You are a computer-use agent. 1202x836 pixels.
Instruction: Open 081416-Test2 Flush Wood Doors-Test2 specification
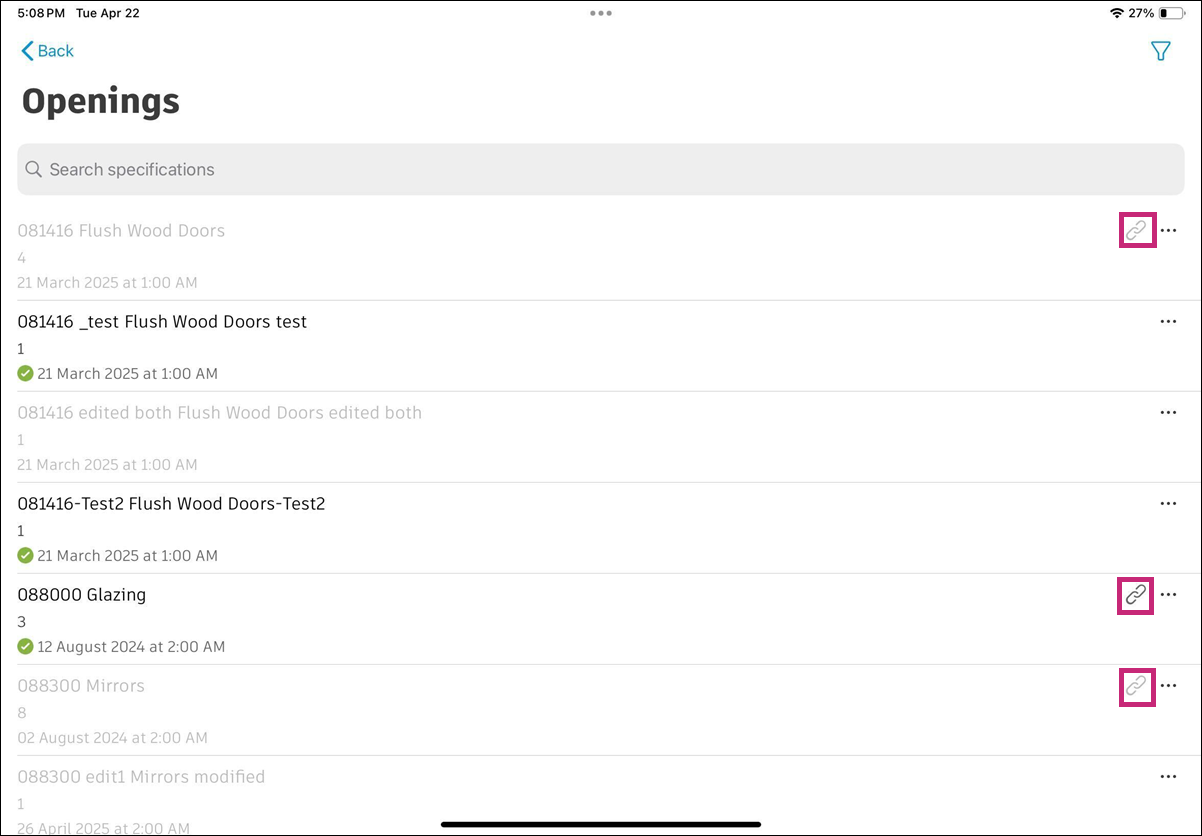tap(171, 504)
